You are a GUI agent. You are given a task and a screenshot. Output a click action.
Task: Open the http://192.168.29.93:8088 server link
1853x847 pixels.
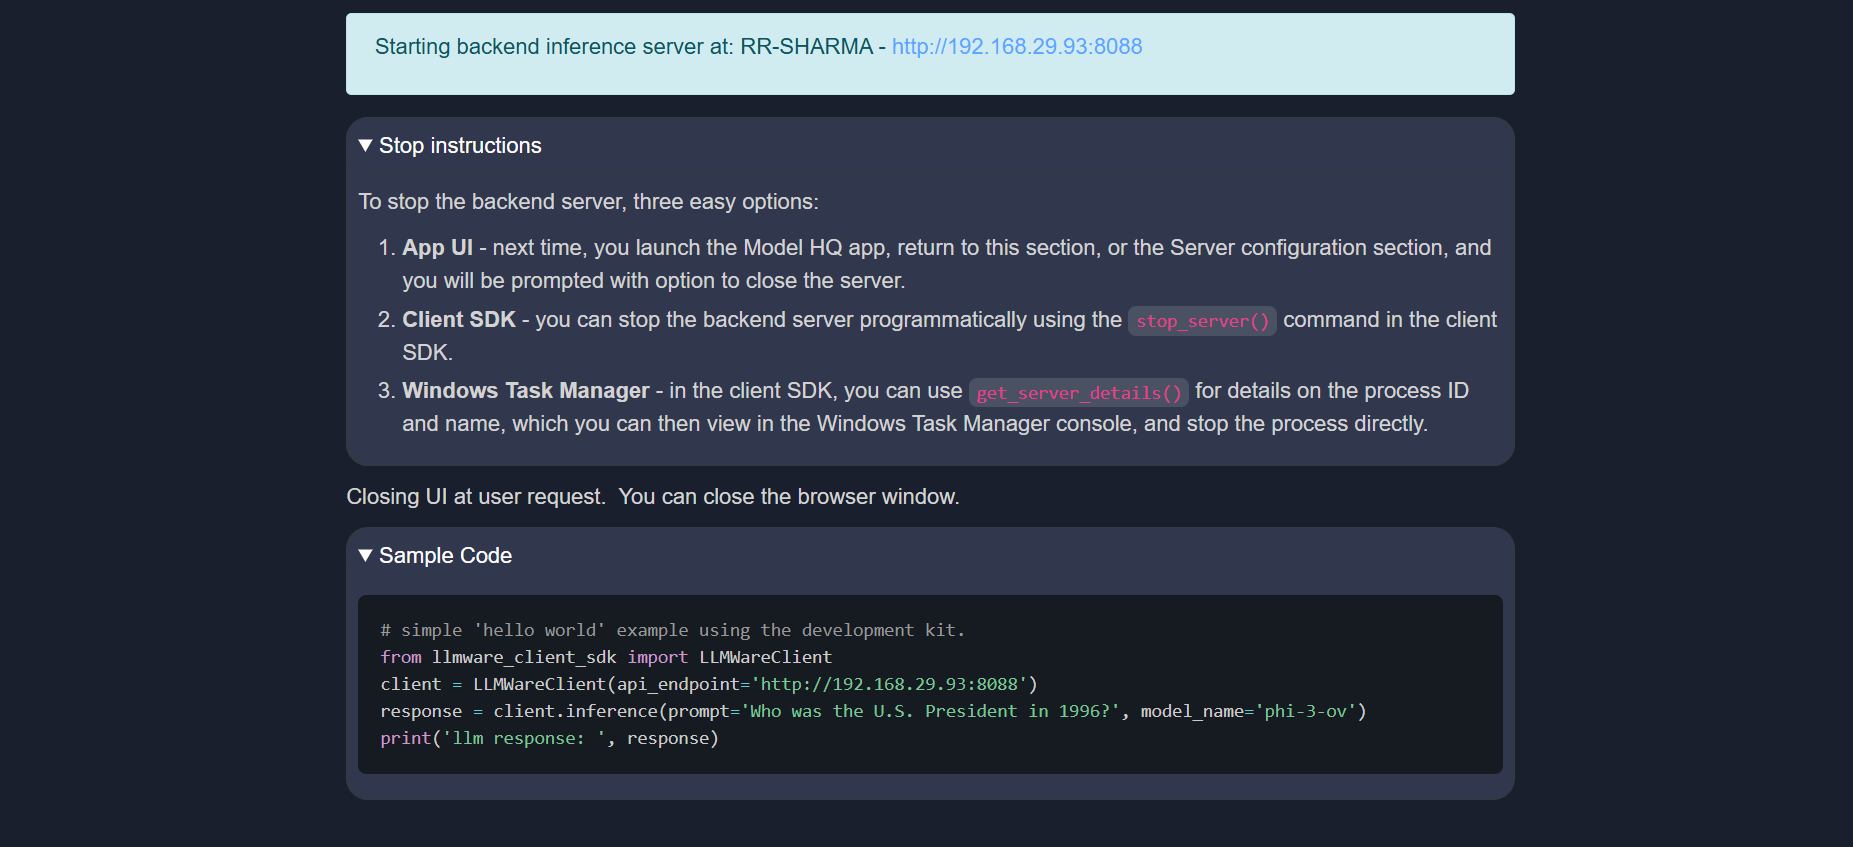coord(1016,47)
